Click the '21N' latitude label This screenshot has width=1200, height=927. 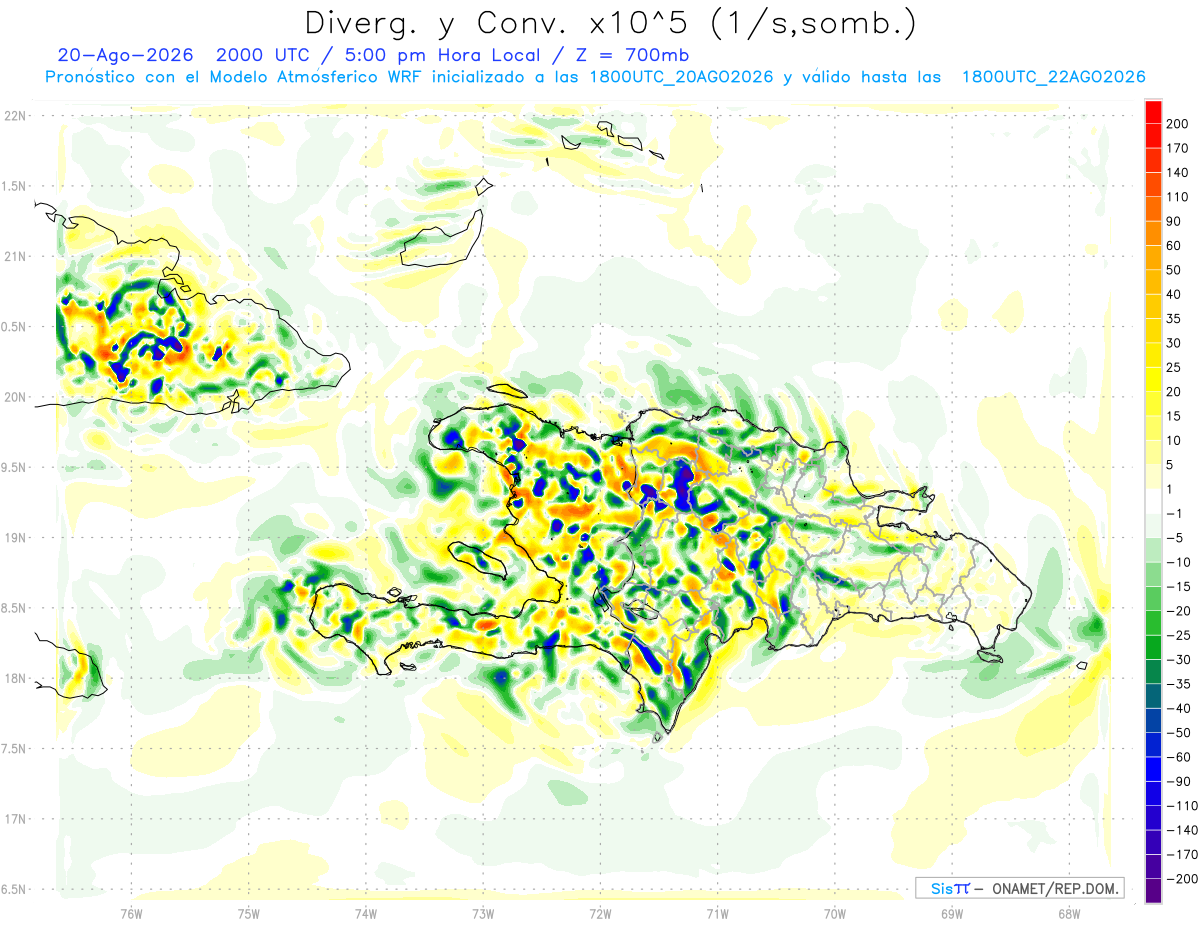click(15, 256)
